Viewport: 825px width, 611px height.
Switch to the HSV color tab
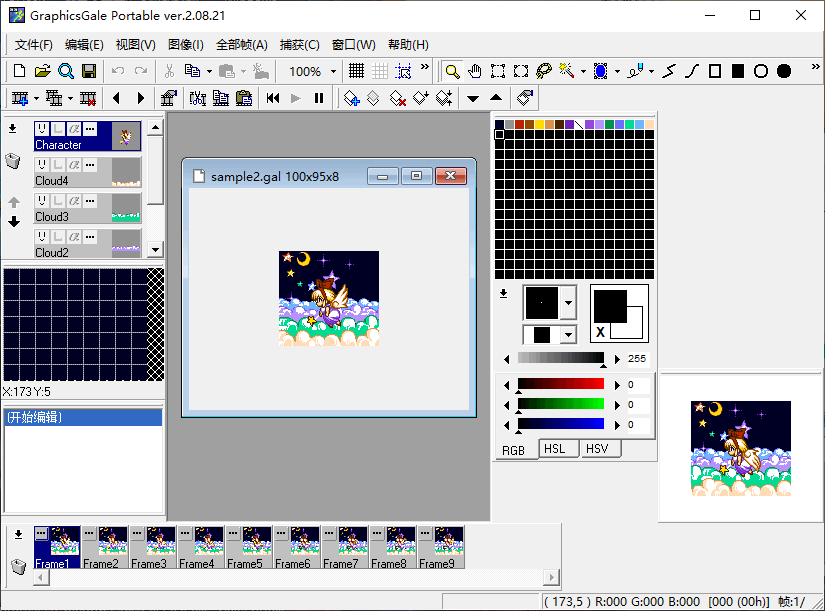point(600,449)
